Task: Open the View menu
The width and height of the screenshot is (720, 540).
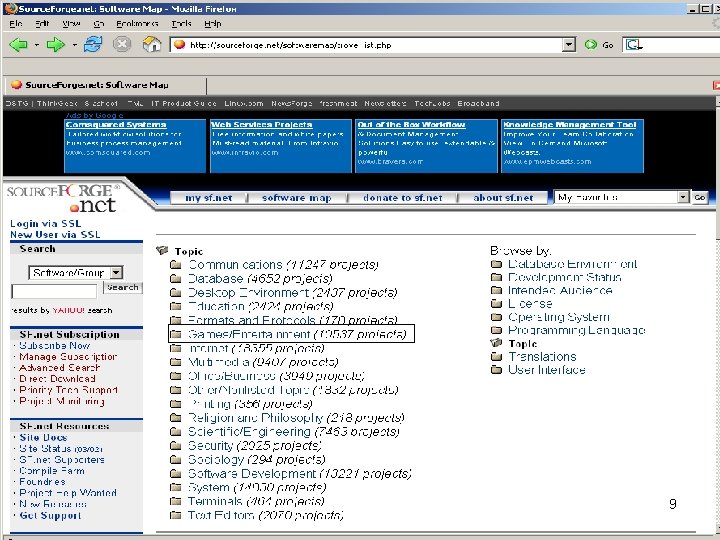Action: [71, 23]
